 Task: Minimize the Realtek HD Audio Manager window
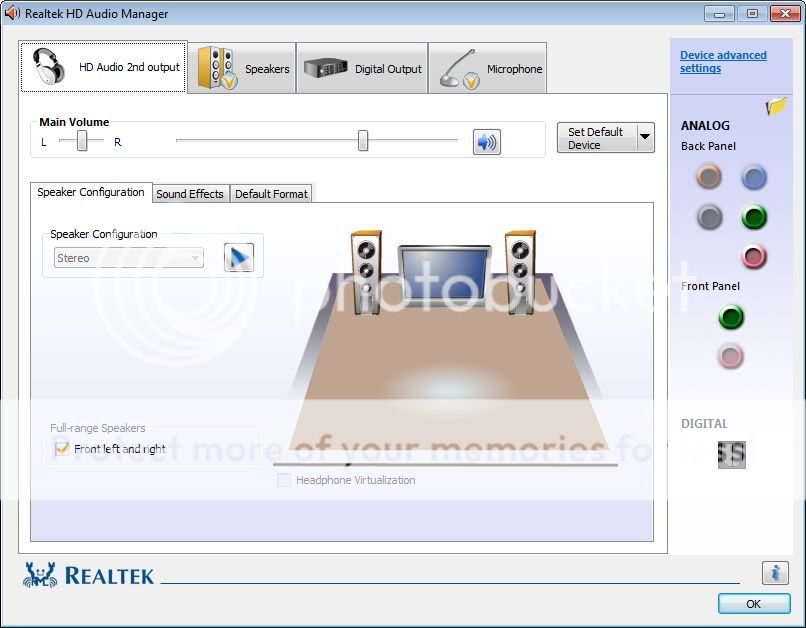[x=719, y=13]
